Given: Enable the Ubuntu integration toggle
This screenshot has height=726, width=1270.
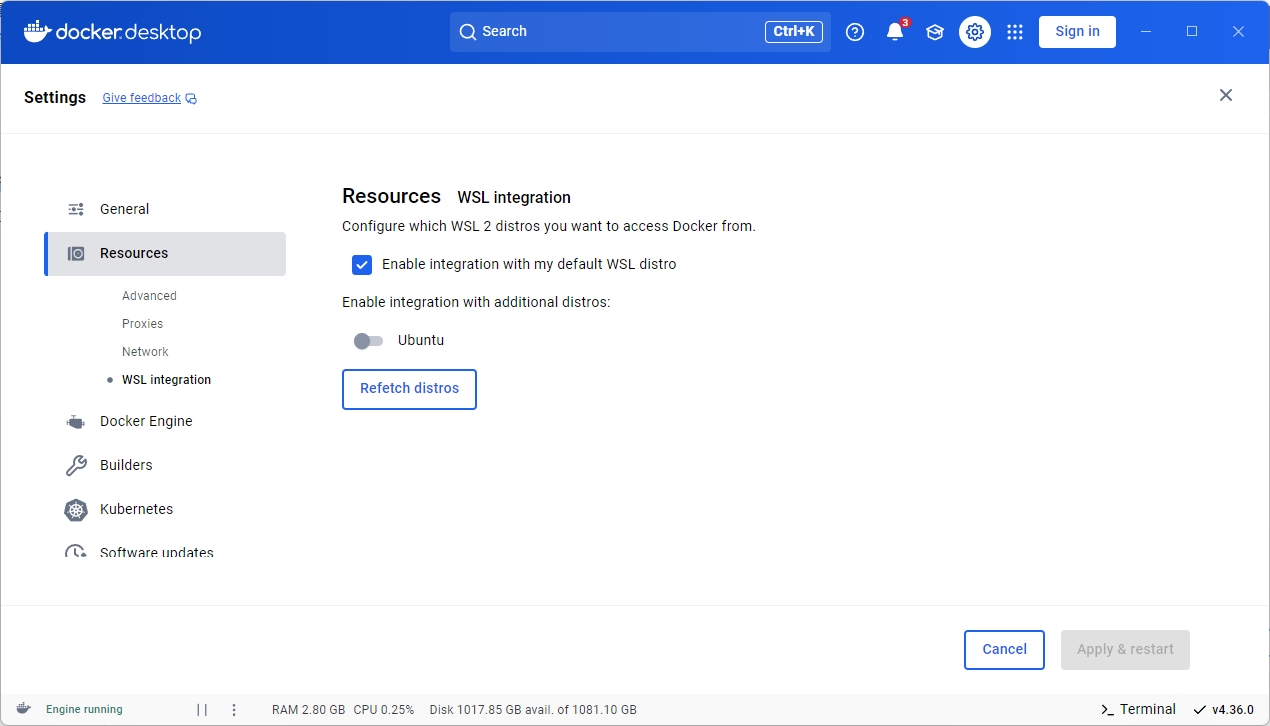Looking at the screenshot, I should (x=368, y=341).
